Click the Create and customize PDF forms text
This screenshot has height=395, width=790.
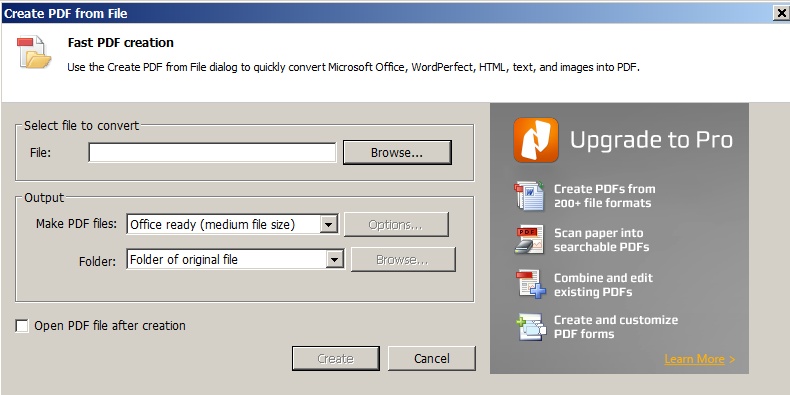(x=616, y=327)
